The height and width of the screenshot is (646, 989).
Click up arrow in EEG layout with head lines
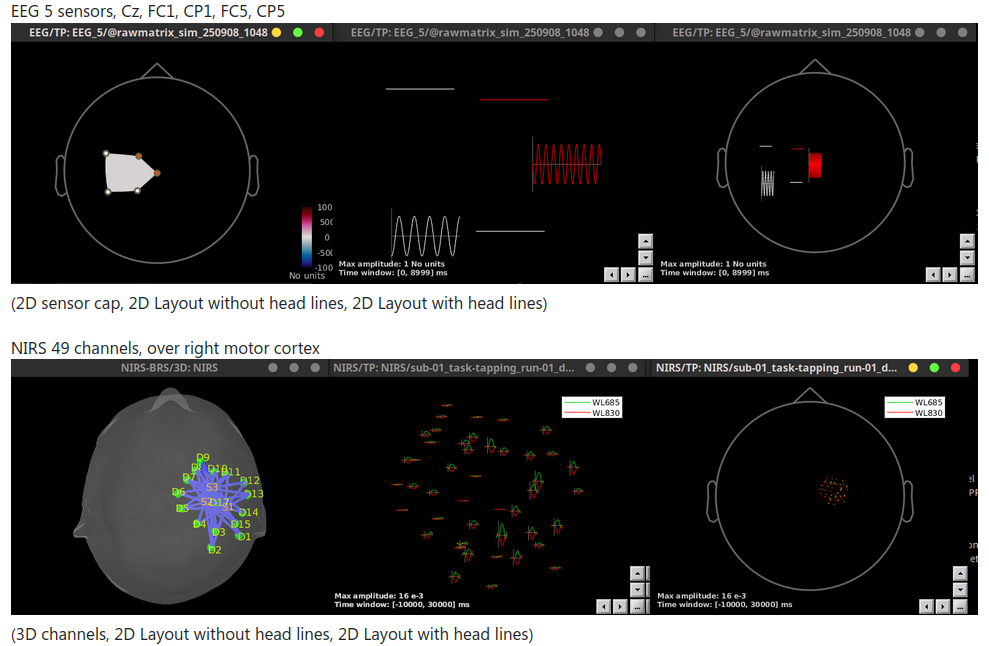(x=966, y=240)
